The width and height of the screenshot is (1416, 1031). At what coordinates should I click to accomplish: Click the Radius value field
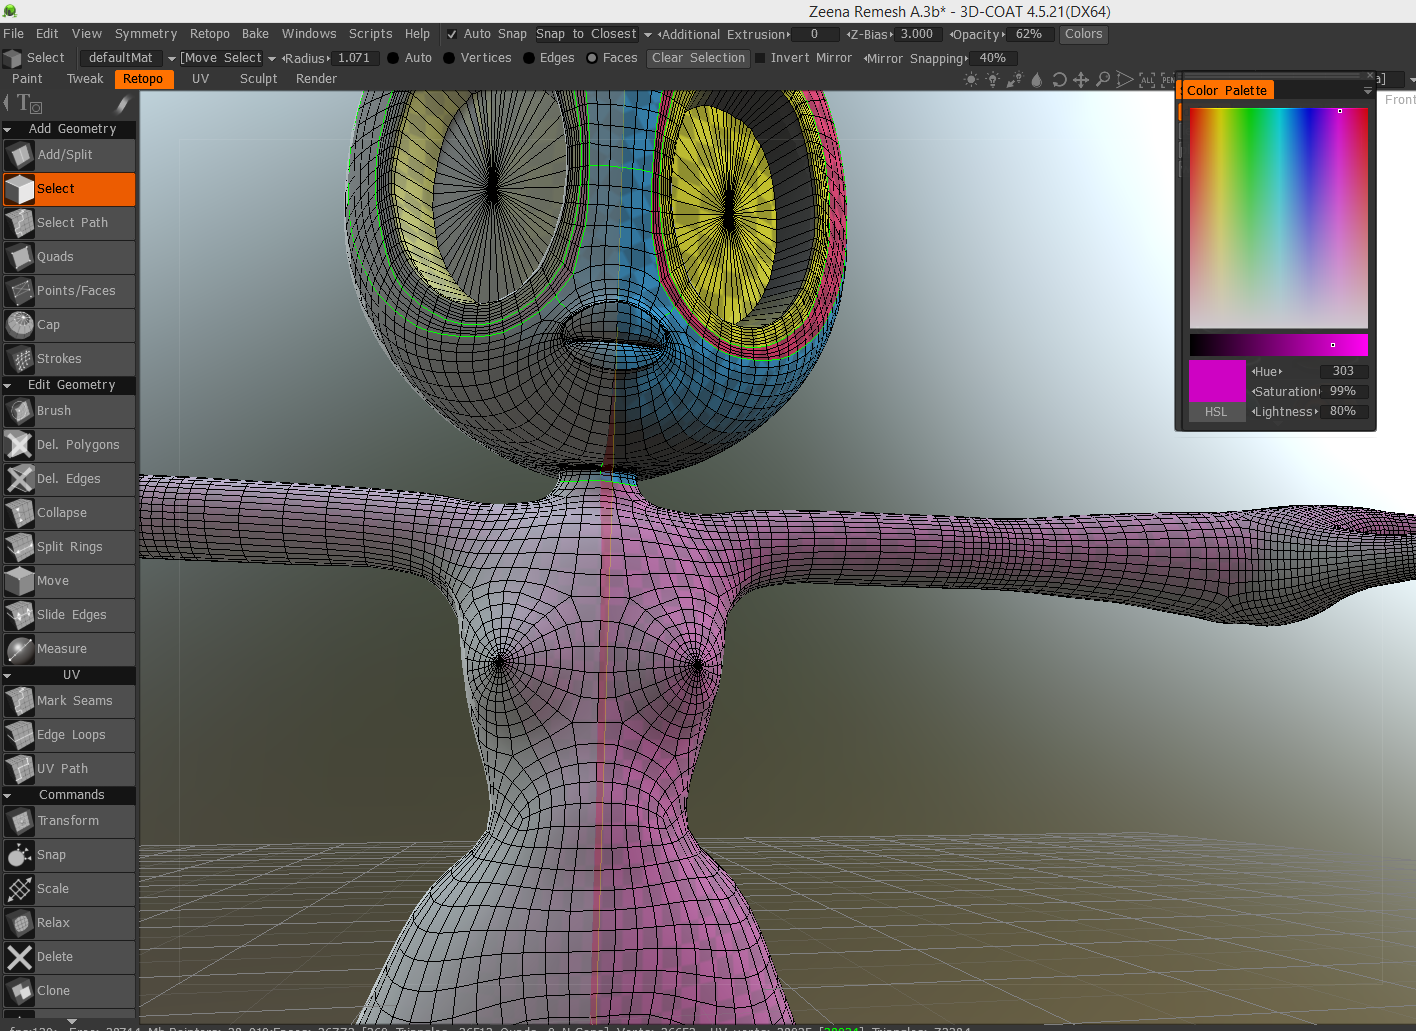click(x=354, y=58)
